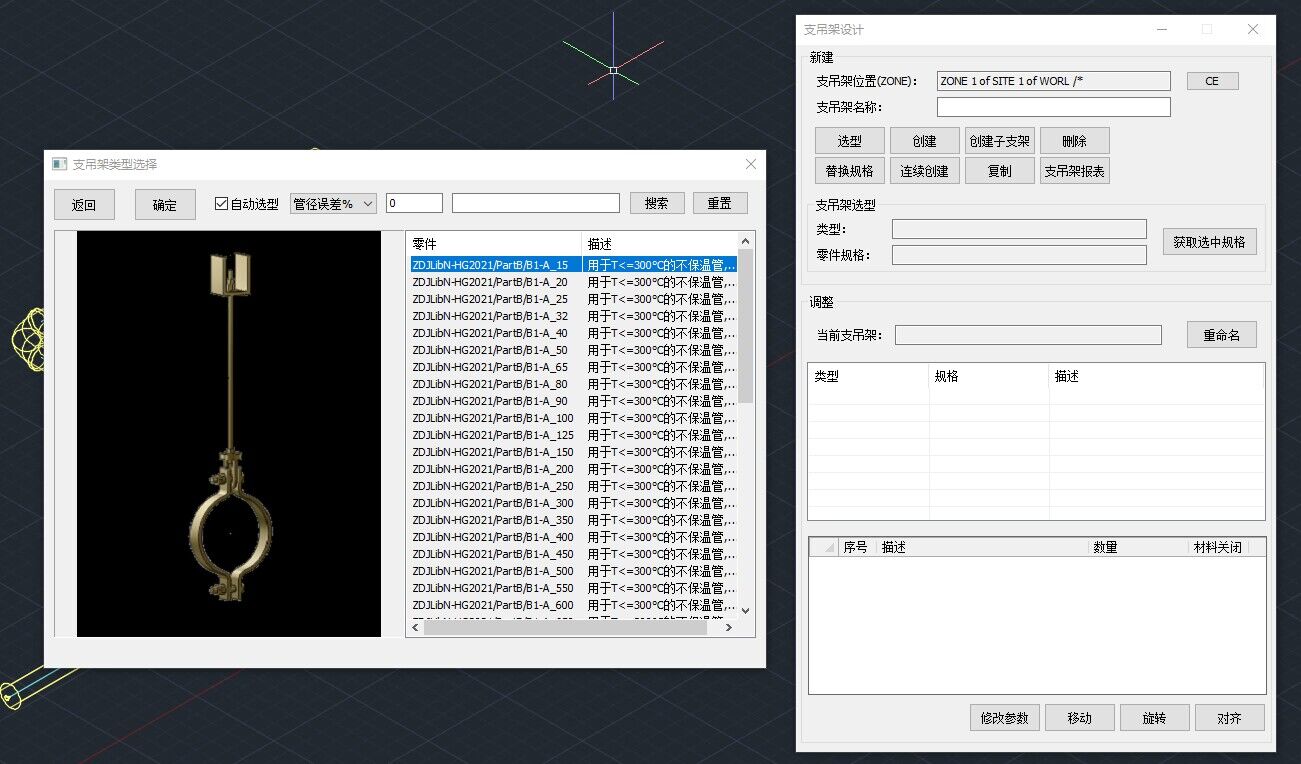1301x764 pixels.
Task: Click the 重命名 rename button
Action: pos(1221,335)
